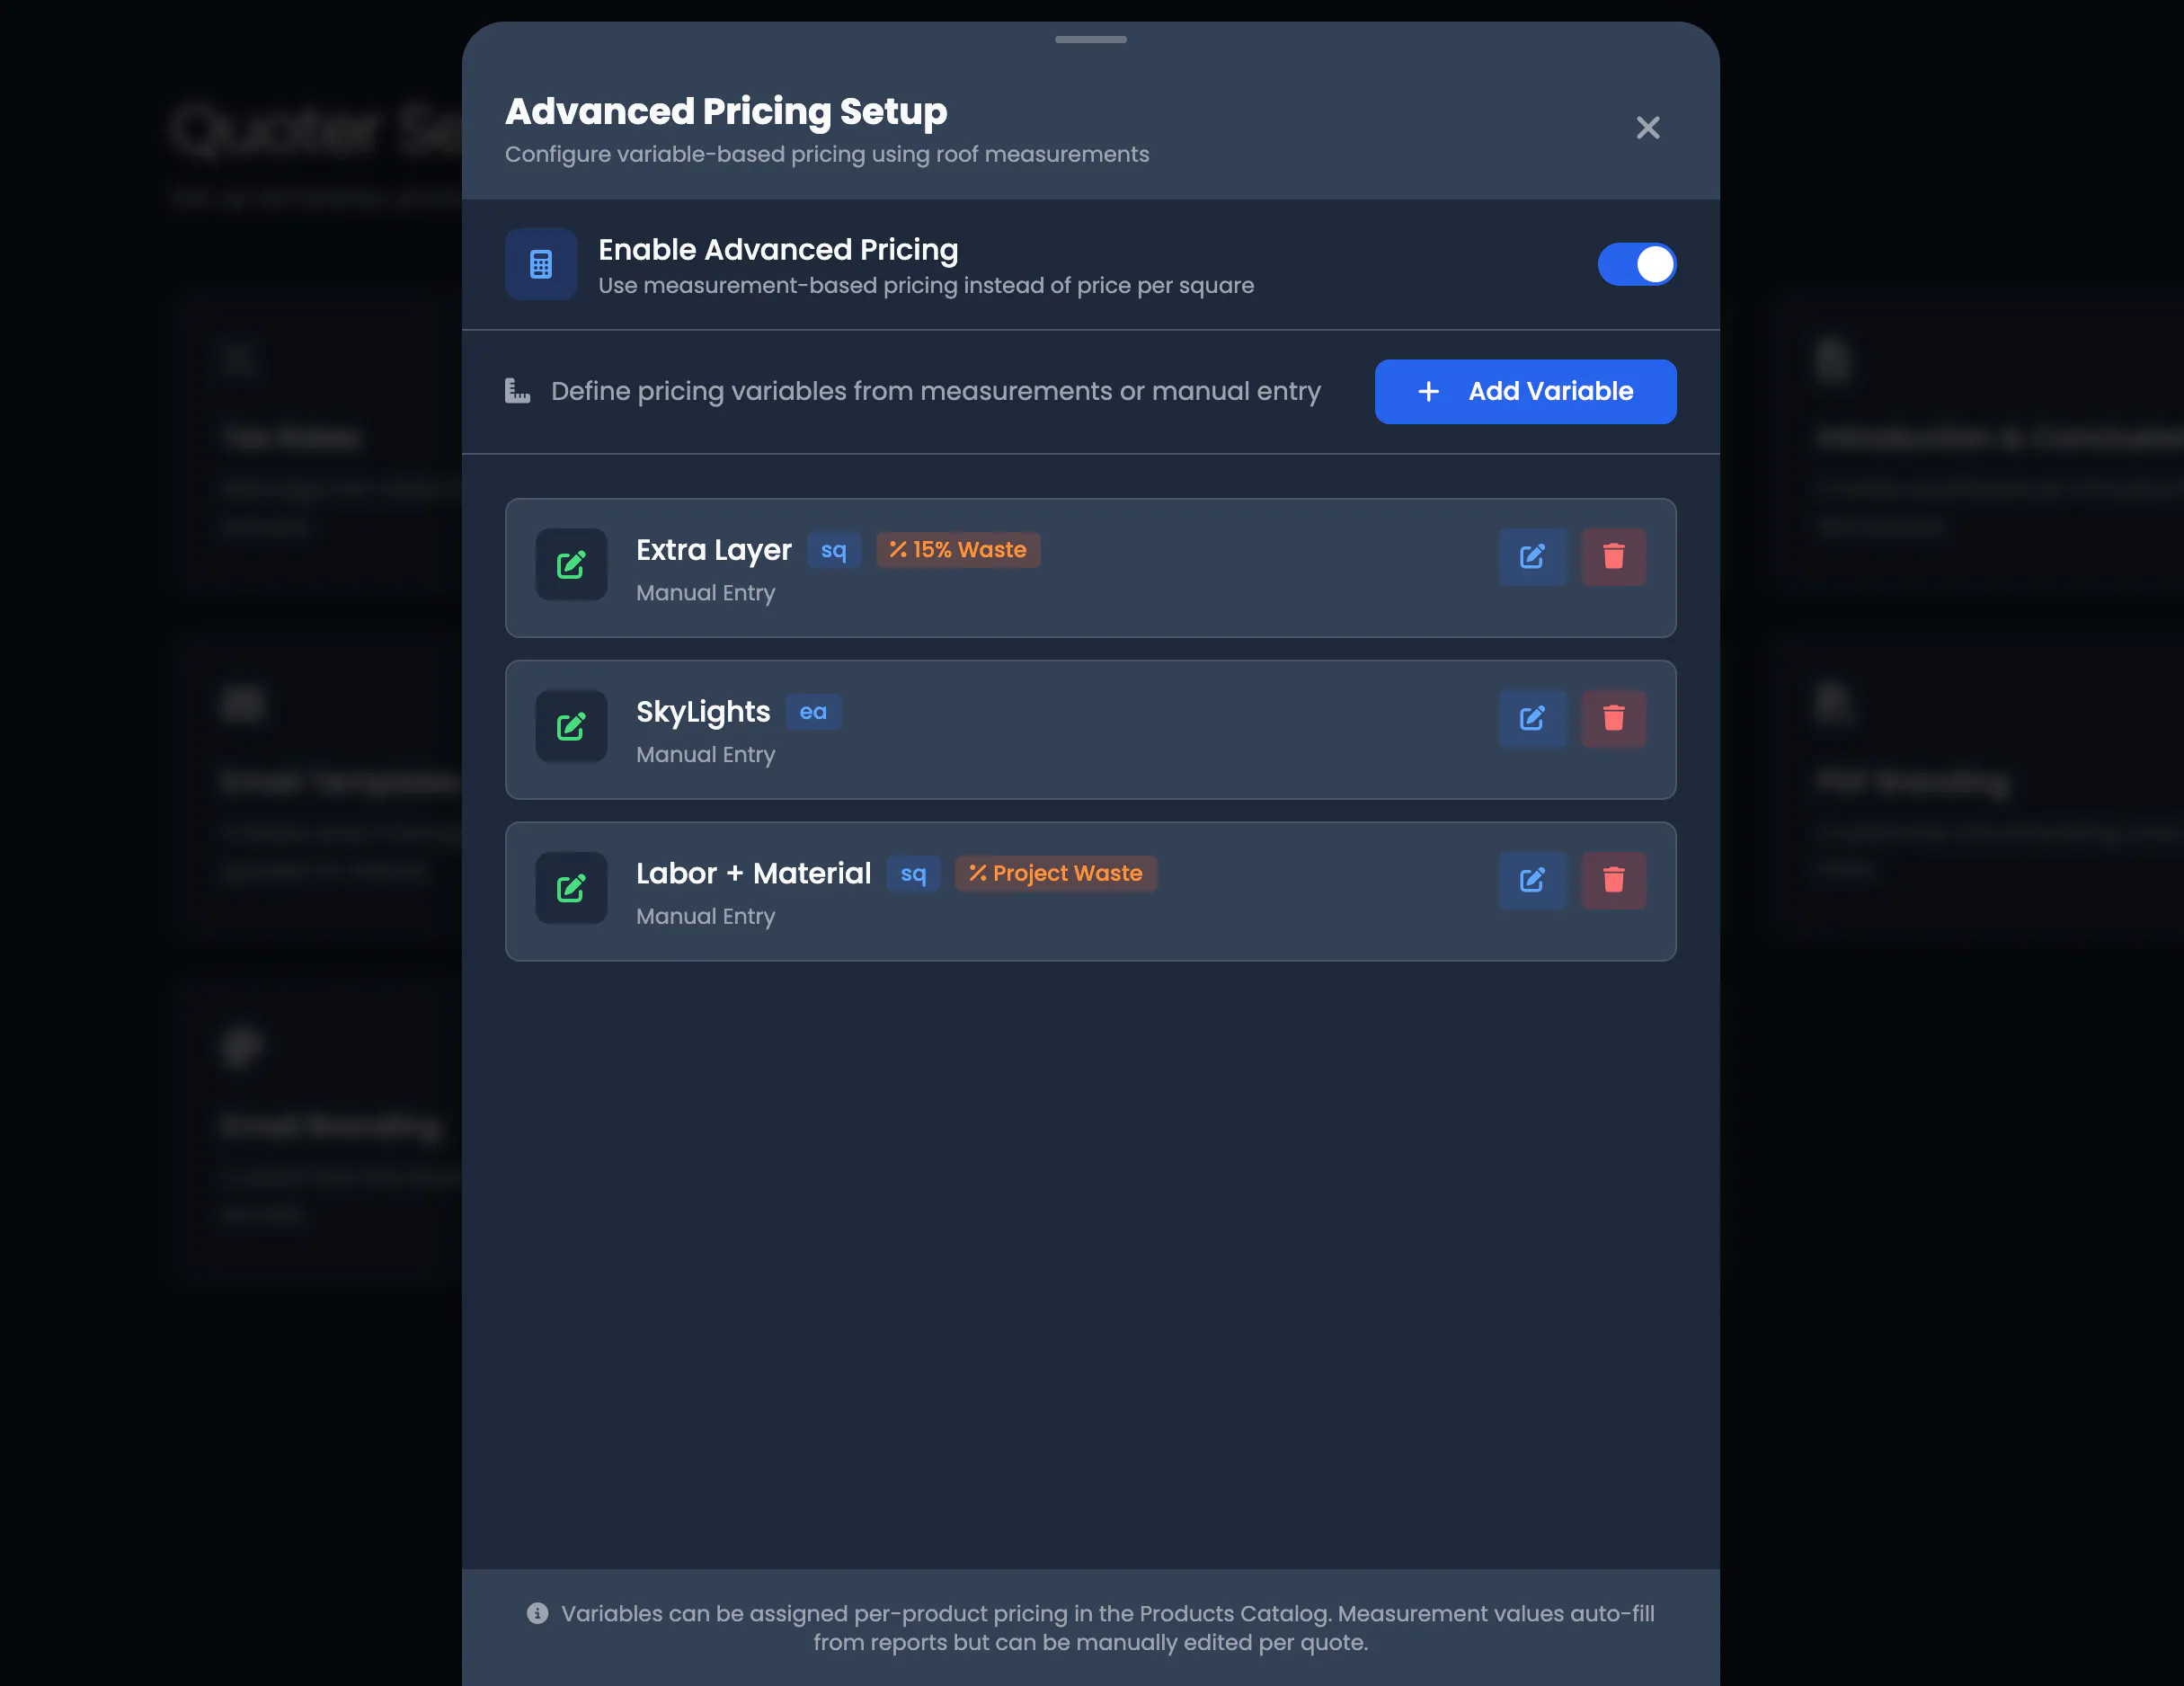Edit the Extra Layer variable
Viewport: 2184px width, 1686px height.
[1532, 557]
